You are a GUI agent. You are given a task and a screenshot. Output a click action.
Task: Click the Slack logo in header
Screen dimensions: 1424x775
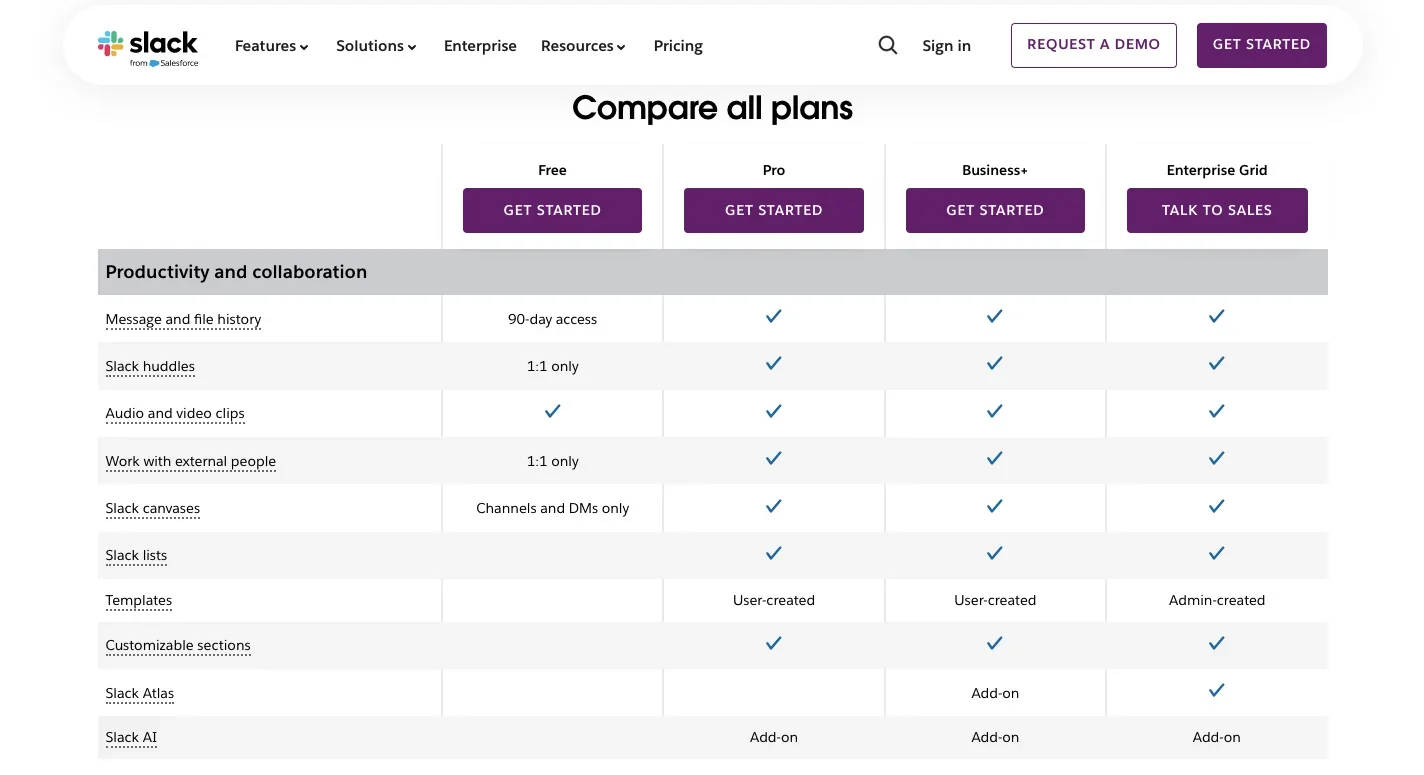point(148,47)
